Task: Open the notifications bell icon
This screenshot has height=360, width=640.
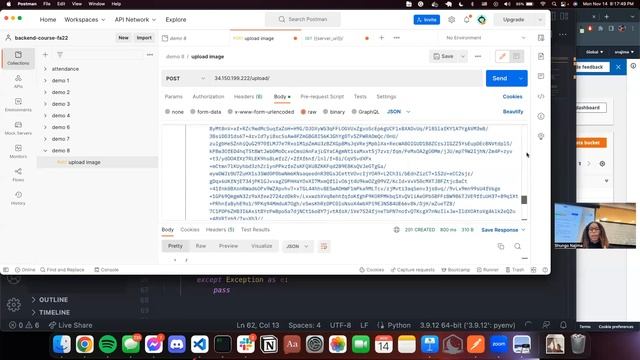Action: coord(467,20)
